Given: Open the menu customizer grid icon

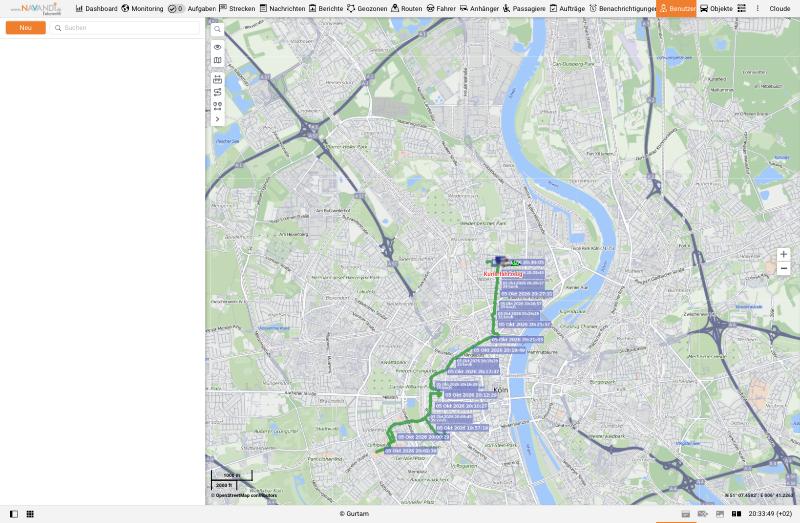Looking at the screenshot, I should pos(741,9).
